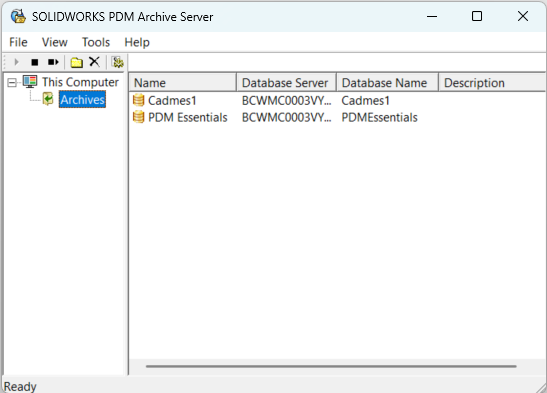The height and width of the screenshot is (393, 547).
Task: Click the This Computer monitor icon
Action: (30, 82)
